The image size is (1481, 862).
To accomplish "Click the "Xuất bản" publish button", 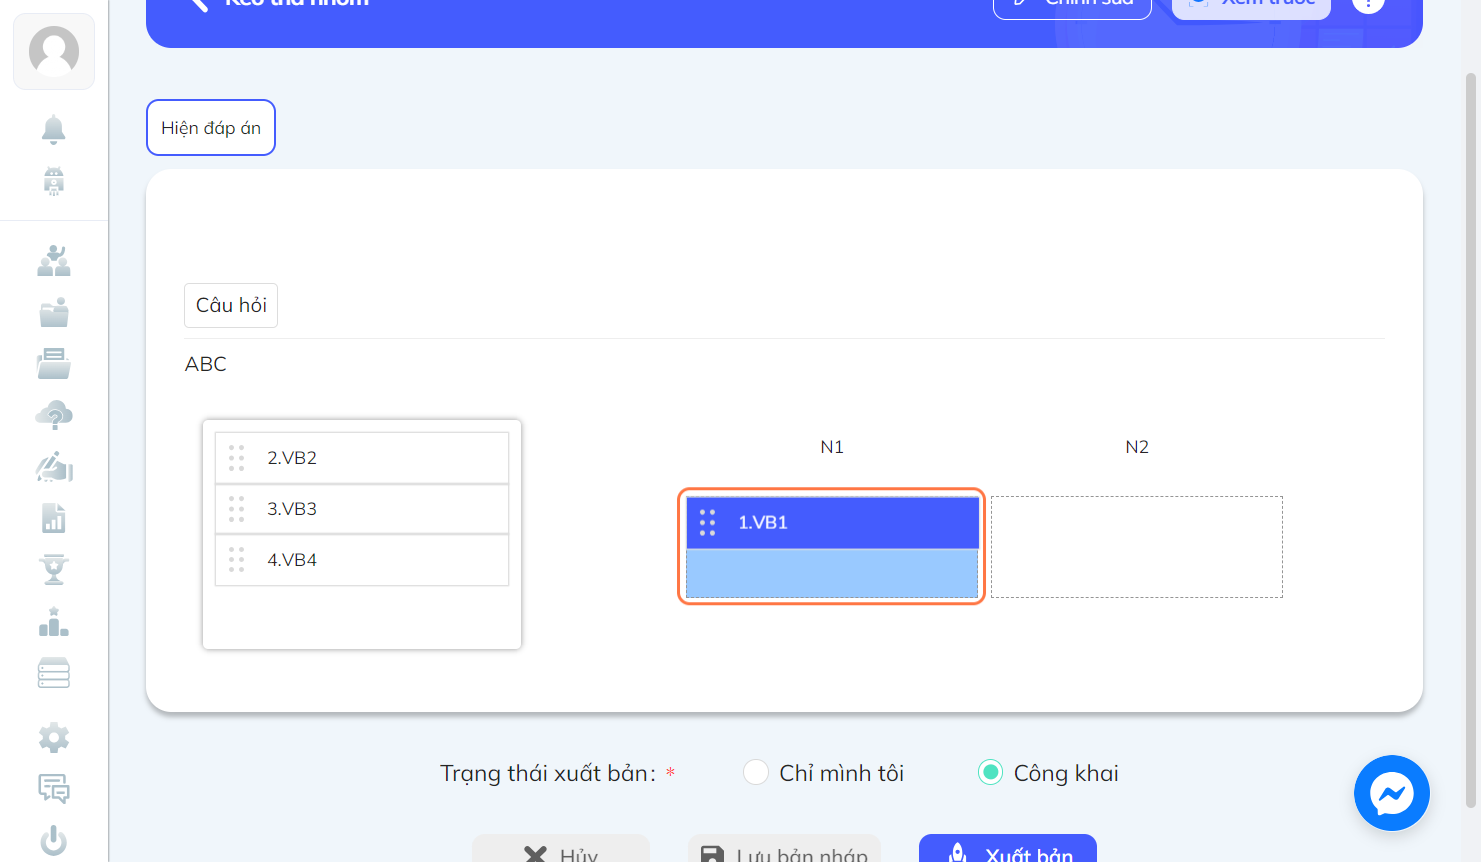I will 1008,849.
